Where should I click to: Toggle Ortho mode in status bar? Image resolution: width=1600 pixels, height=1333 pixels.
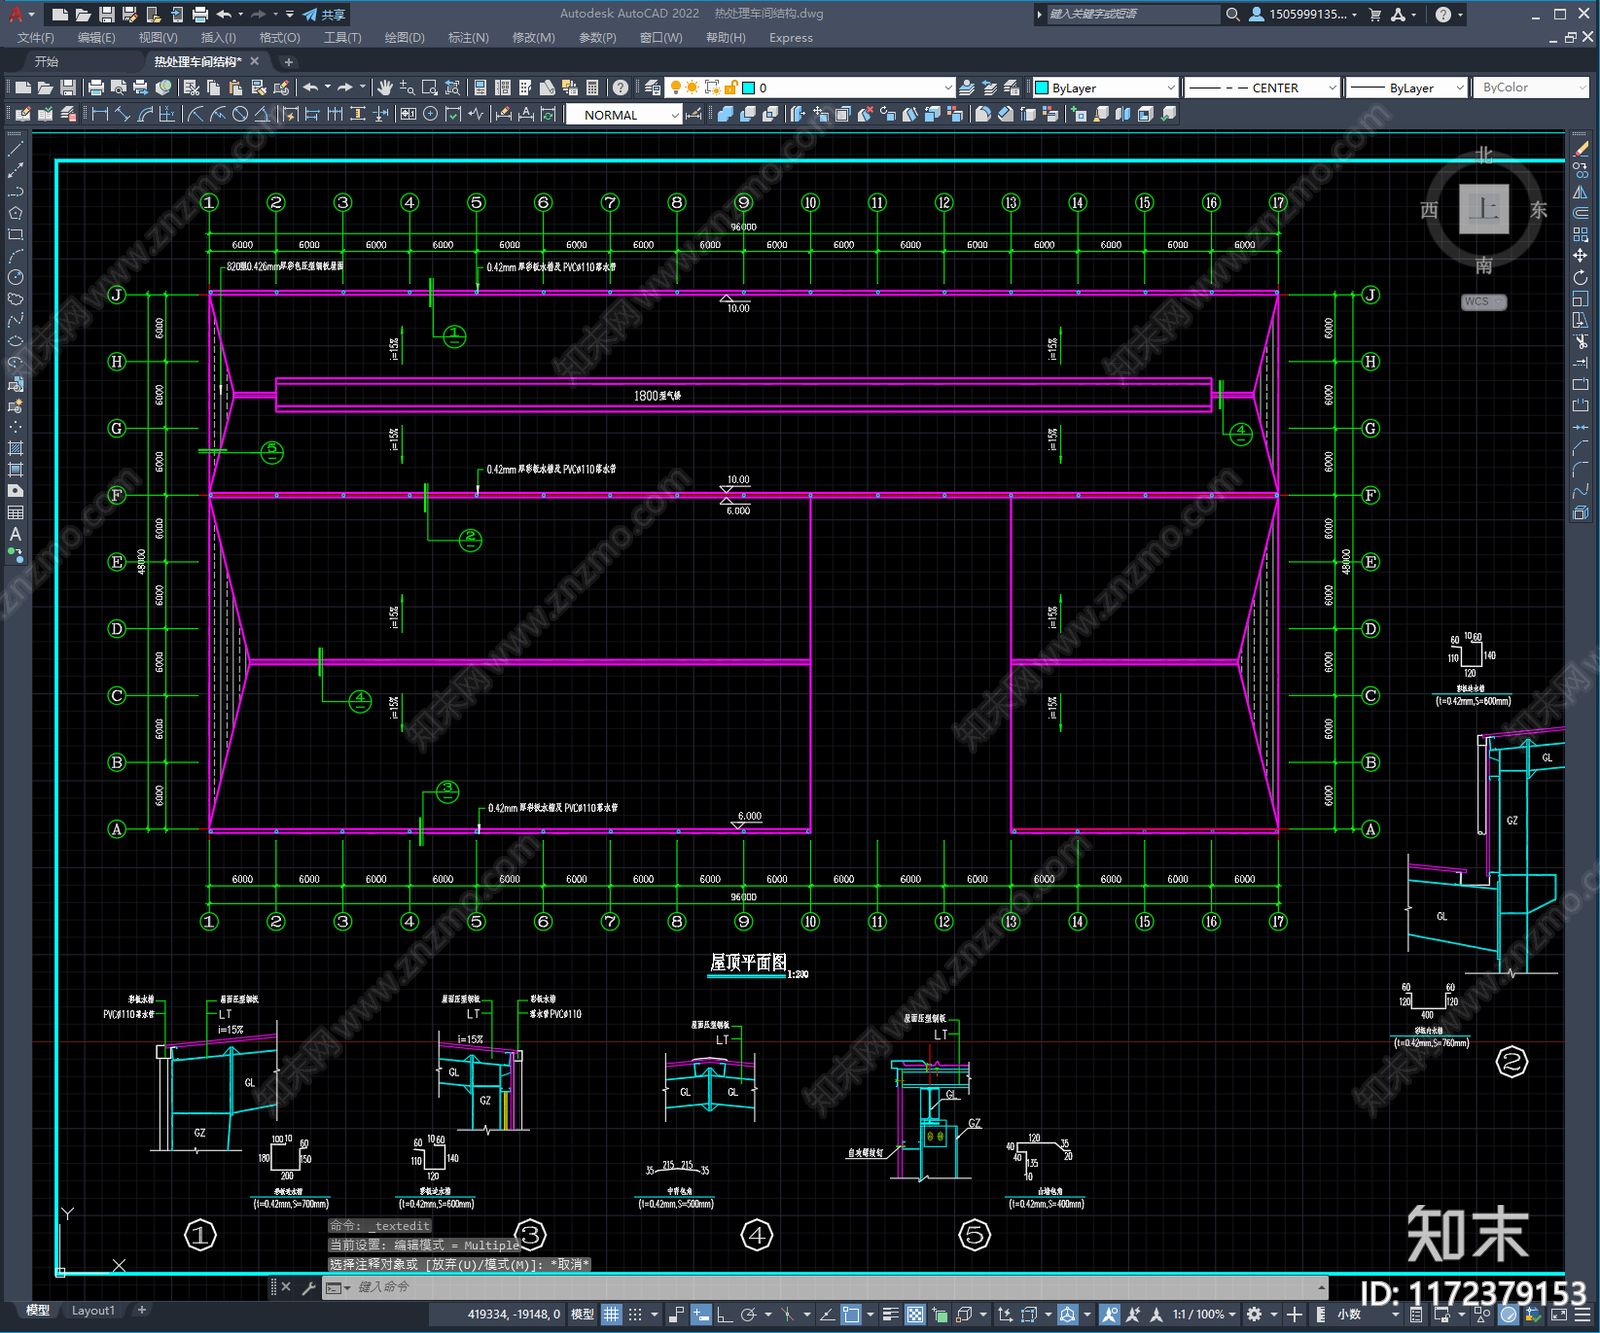(724, 1314)
